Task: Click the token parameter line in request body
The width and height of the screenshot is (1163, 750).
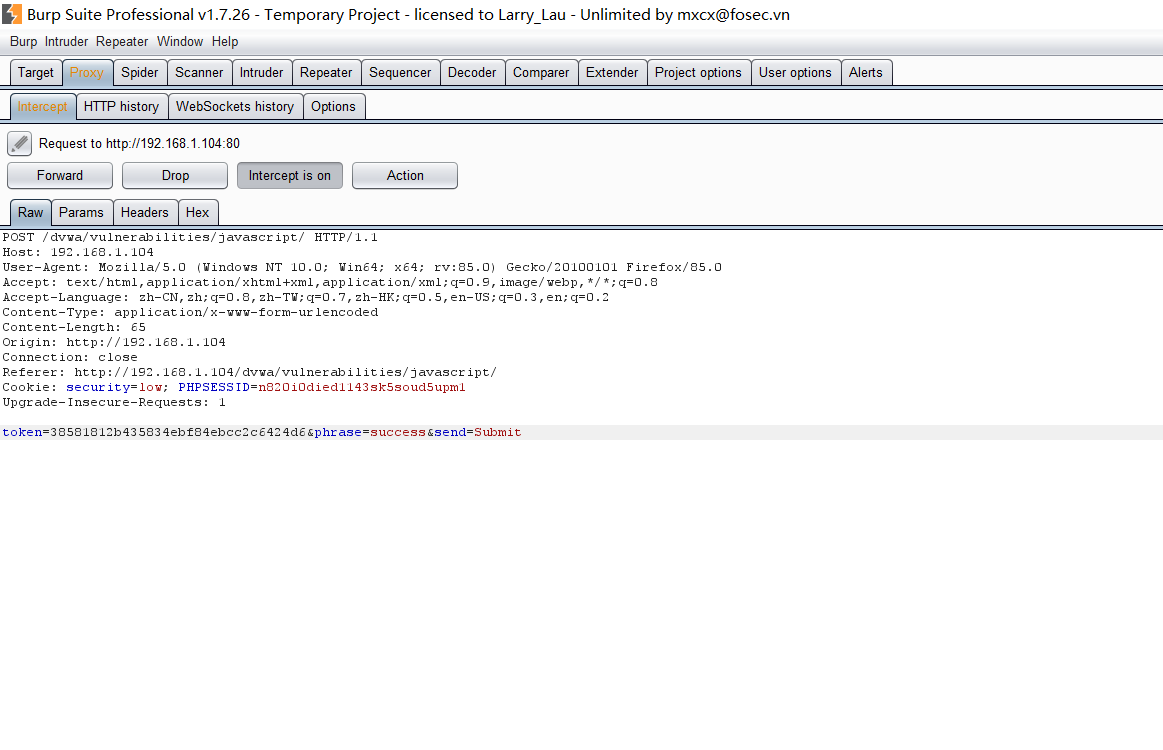Action: 262,432
